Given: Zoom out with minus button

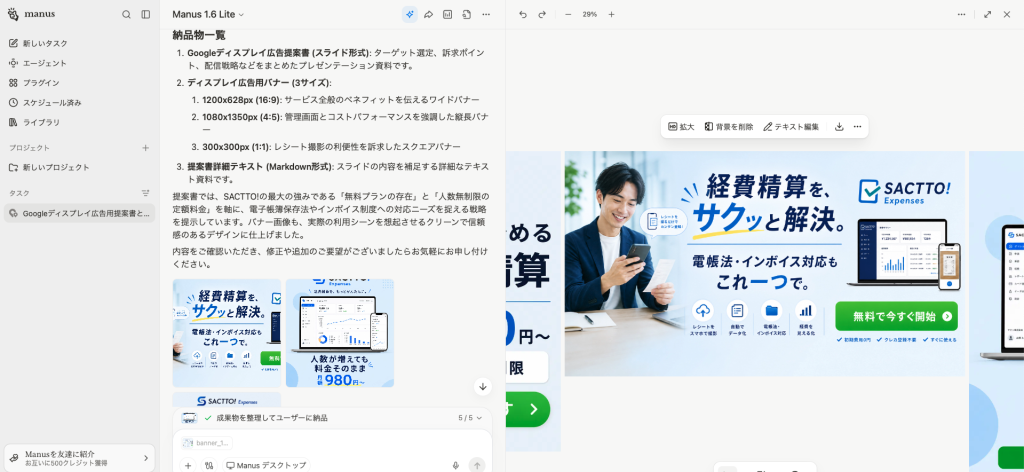Looking at the screenshot, I should (568, 14).
